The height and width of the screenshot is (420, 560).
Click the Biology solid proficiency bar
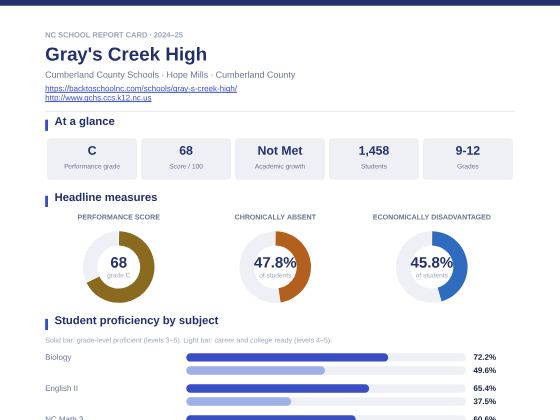pyautogui.click(x=287, y=357)
